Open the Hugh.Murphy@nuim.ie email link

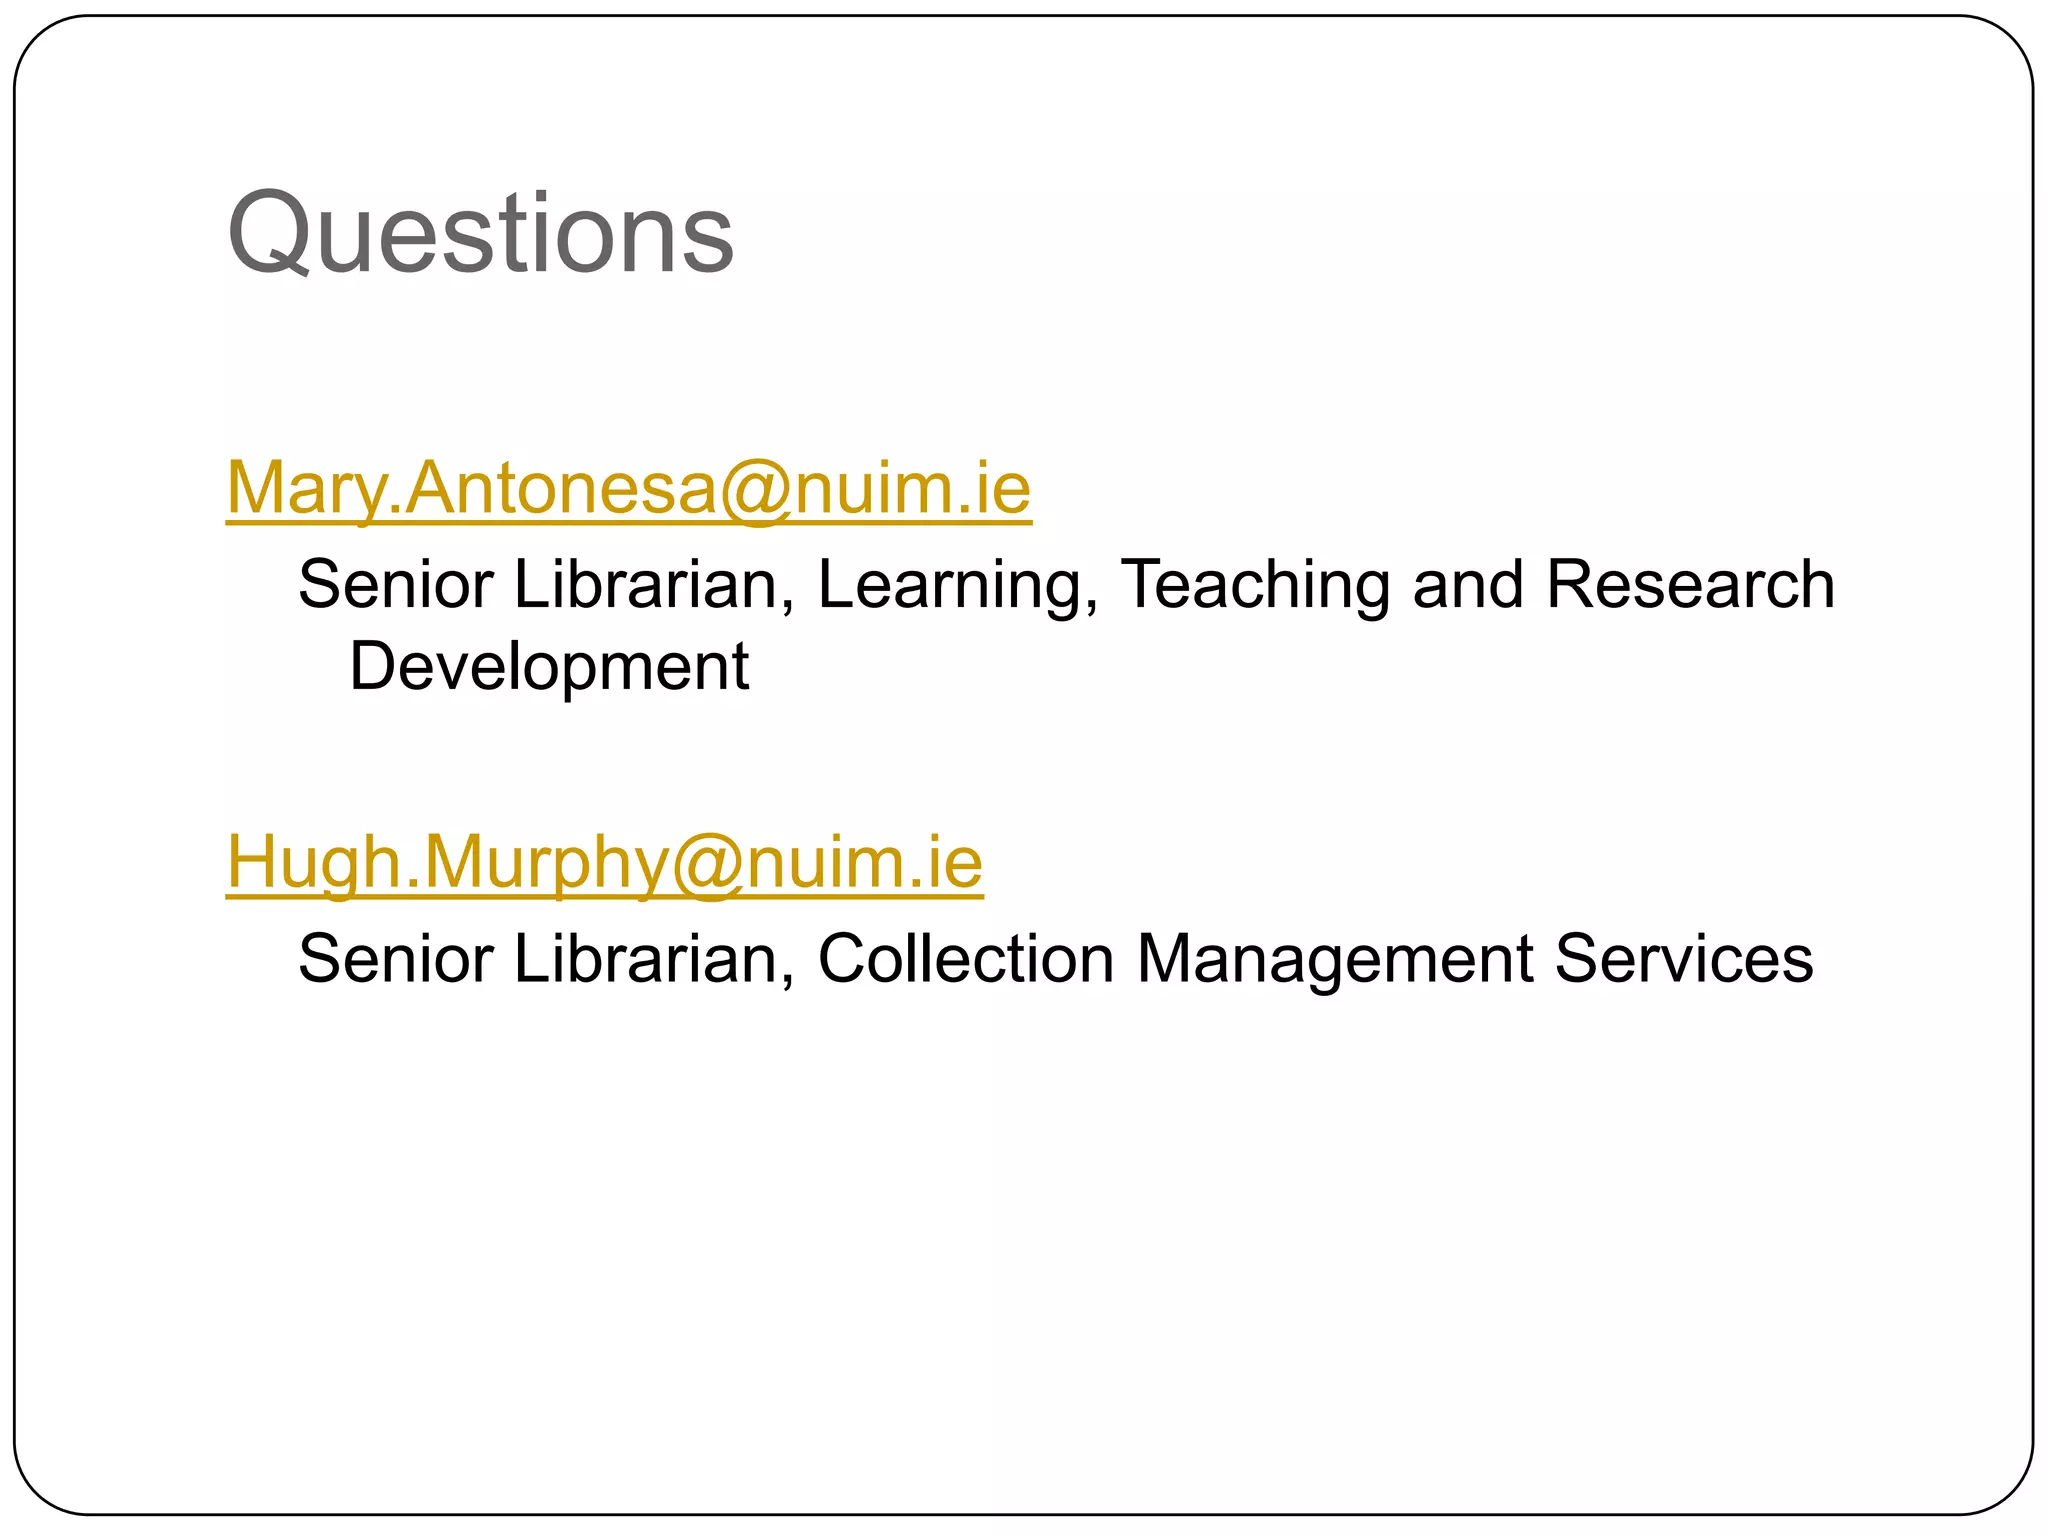coord(605,863)
